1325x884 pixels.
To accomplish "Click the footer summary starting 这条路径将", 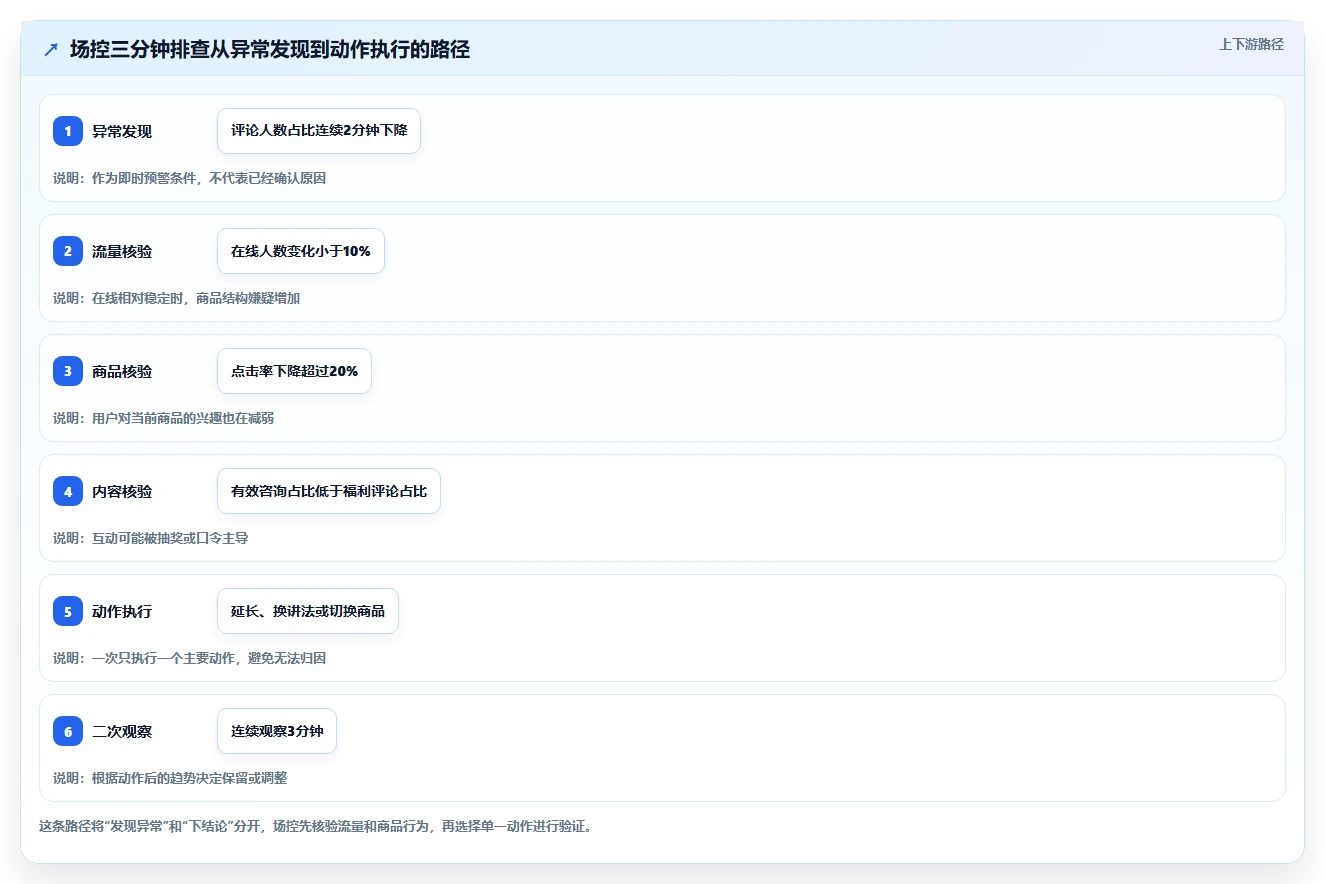I will (315, 827).
